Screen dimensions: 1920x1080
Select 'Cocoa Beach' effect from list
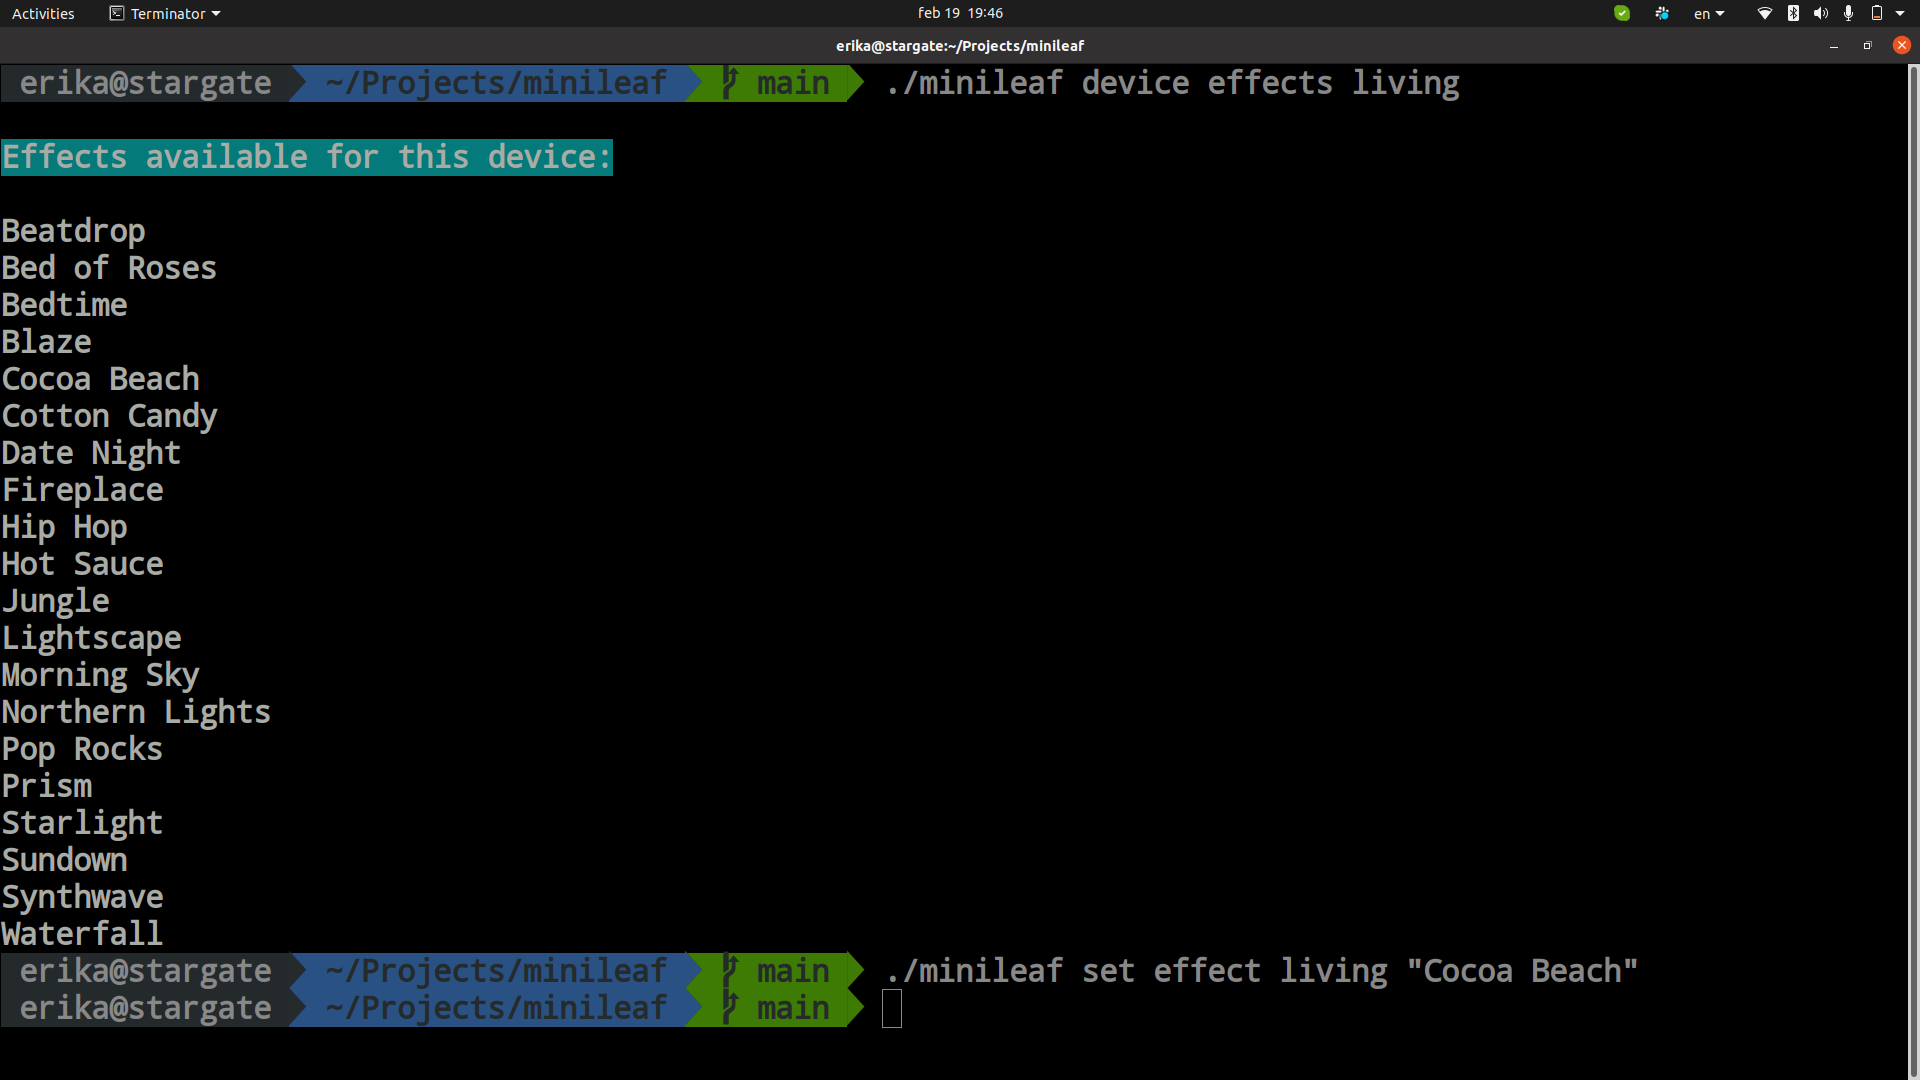[100, 378]
